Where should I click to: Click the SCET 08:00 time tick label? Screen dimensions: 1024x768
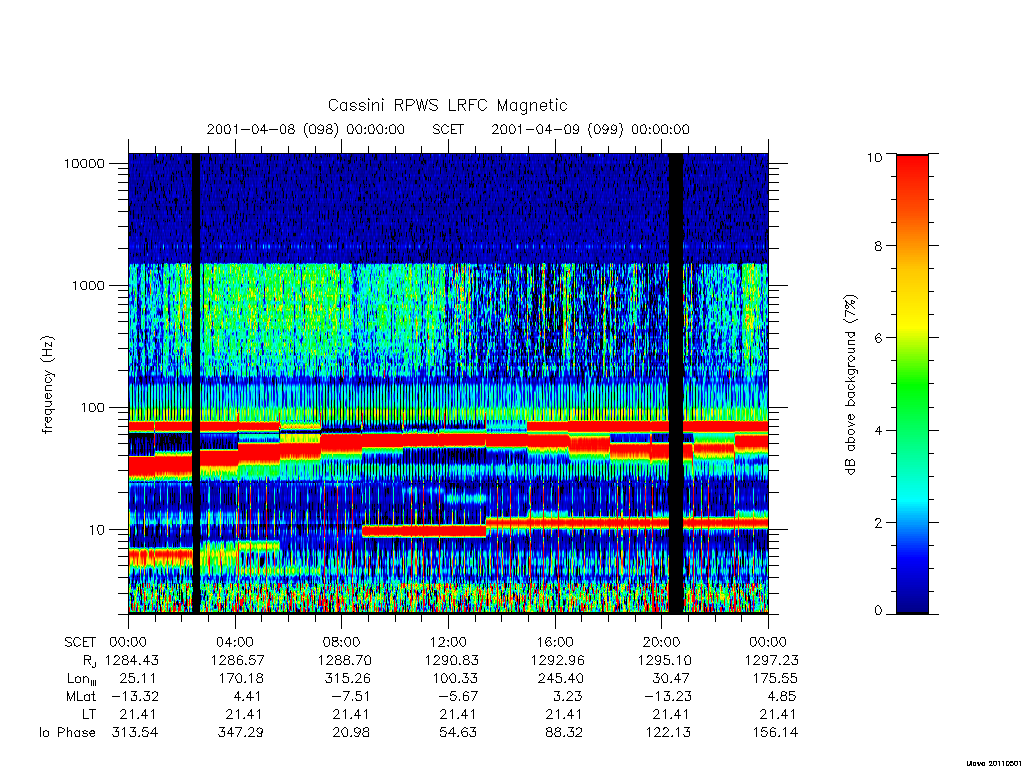(x=342, y=642)
